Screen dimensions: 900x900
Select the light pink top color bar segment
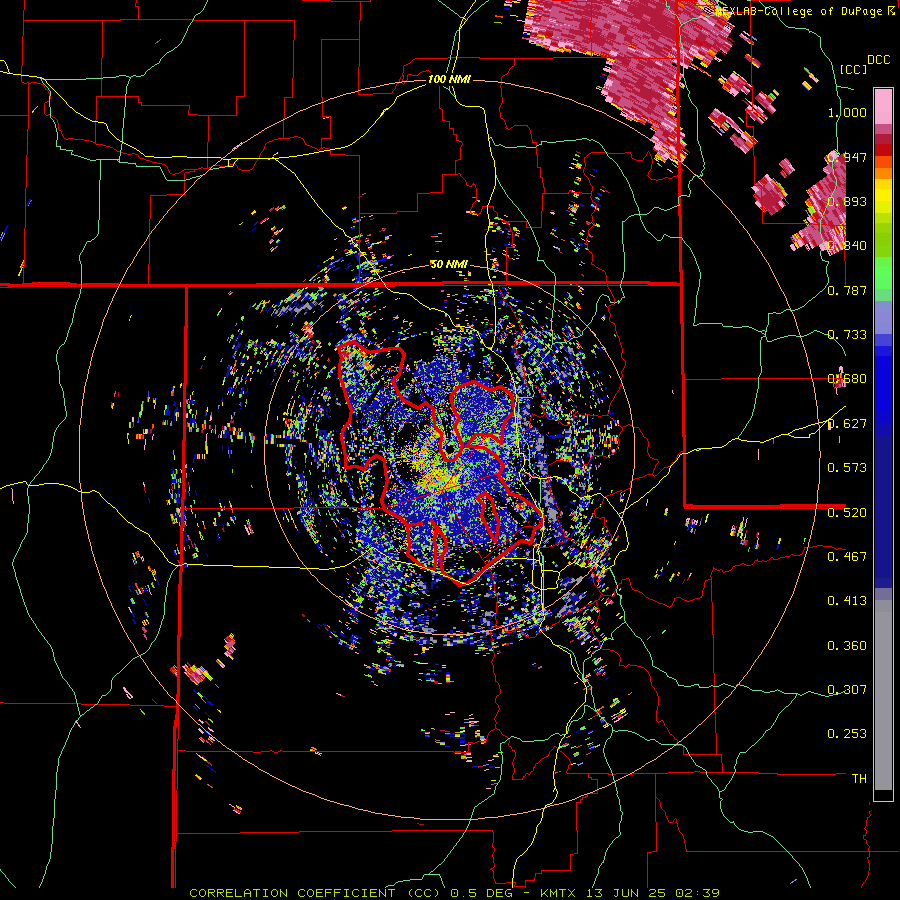[883, 106]
